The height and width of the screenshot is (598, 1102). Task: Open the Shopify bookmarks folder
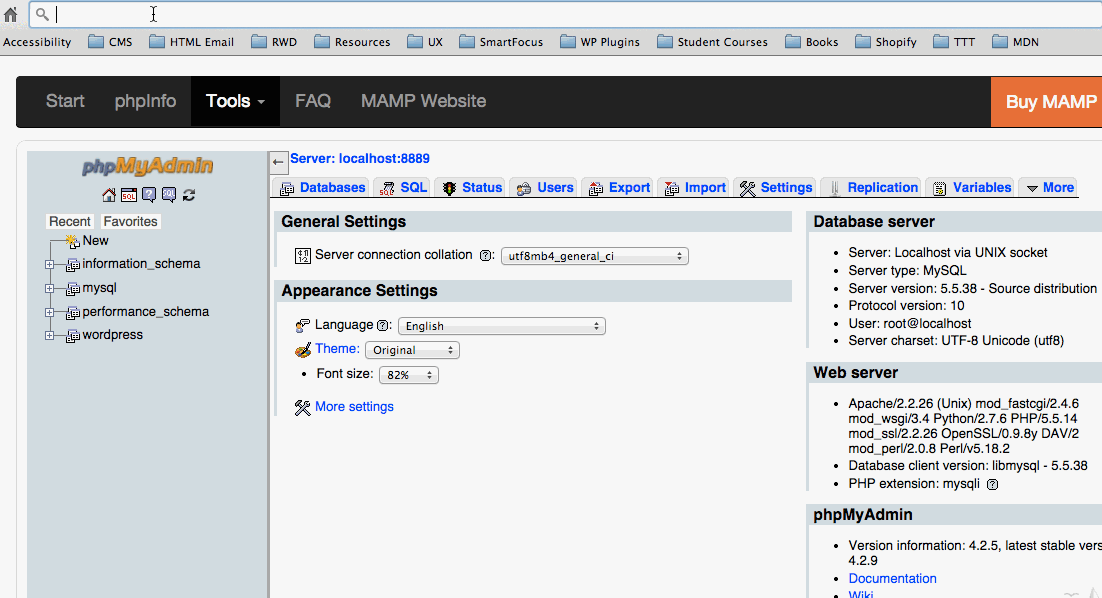coord(886,42)
